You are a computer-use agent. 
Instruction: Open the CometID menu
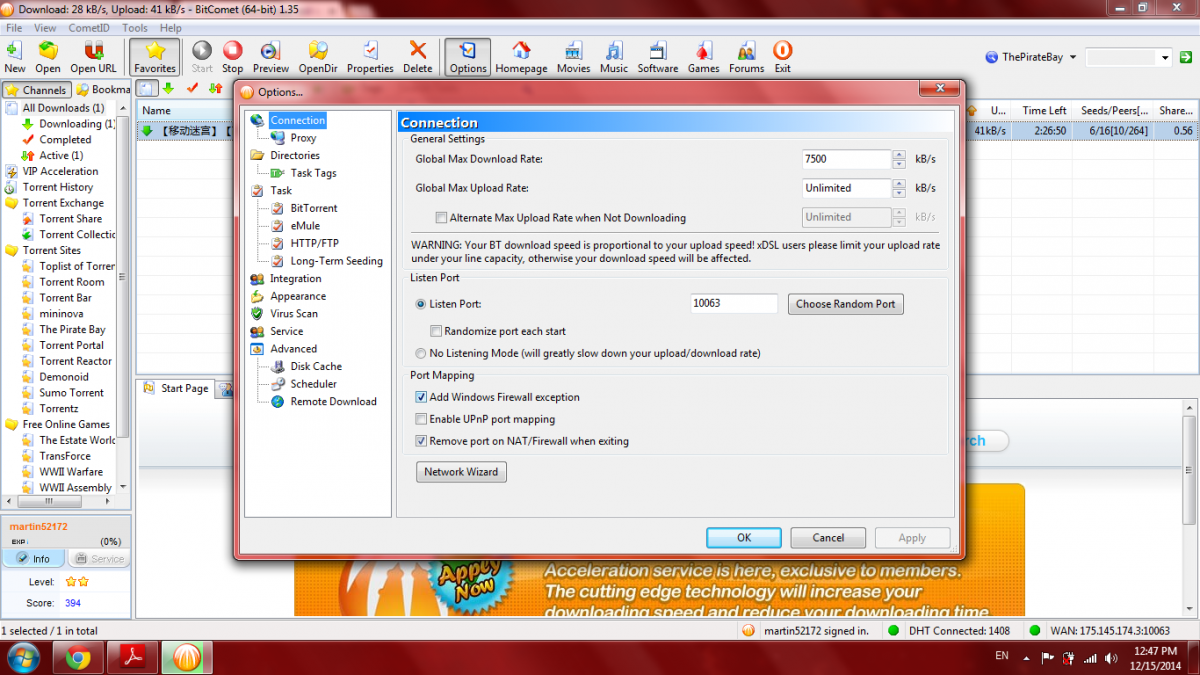pyautogui.click(x=89, y=28)
